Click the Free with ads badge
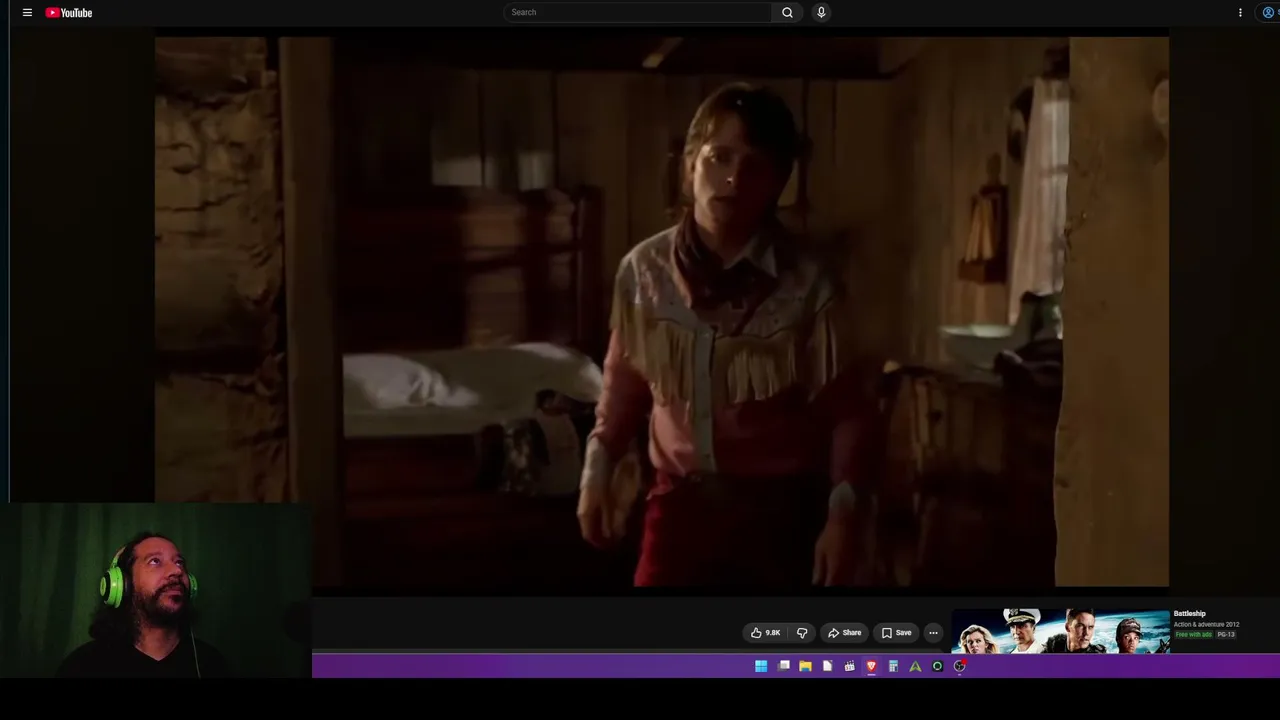The width and height of the screenshot is (1280, 720). [x=1194, y=635]
